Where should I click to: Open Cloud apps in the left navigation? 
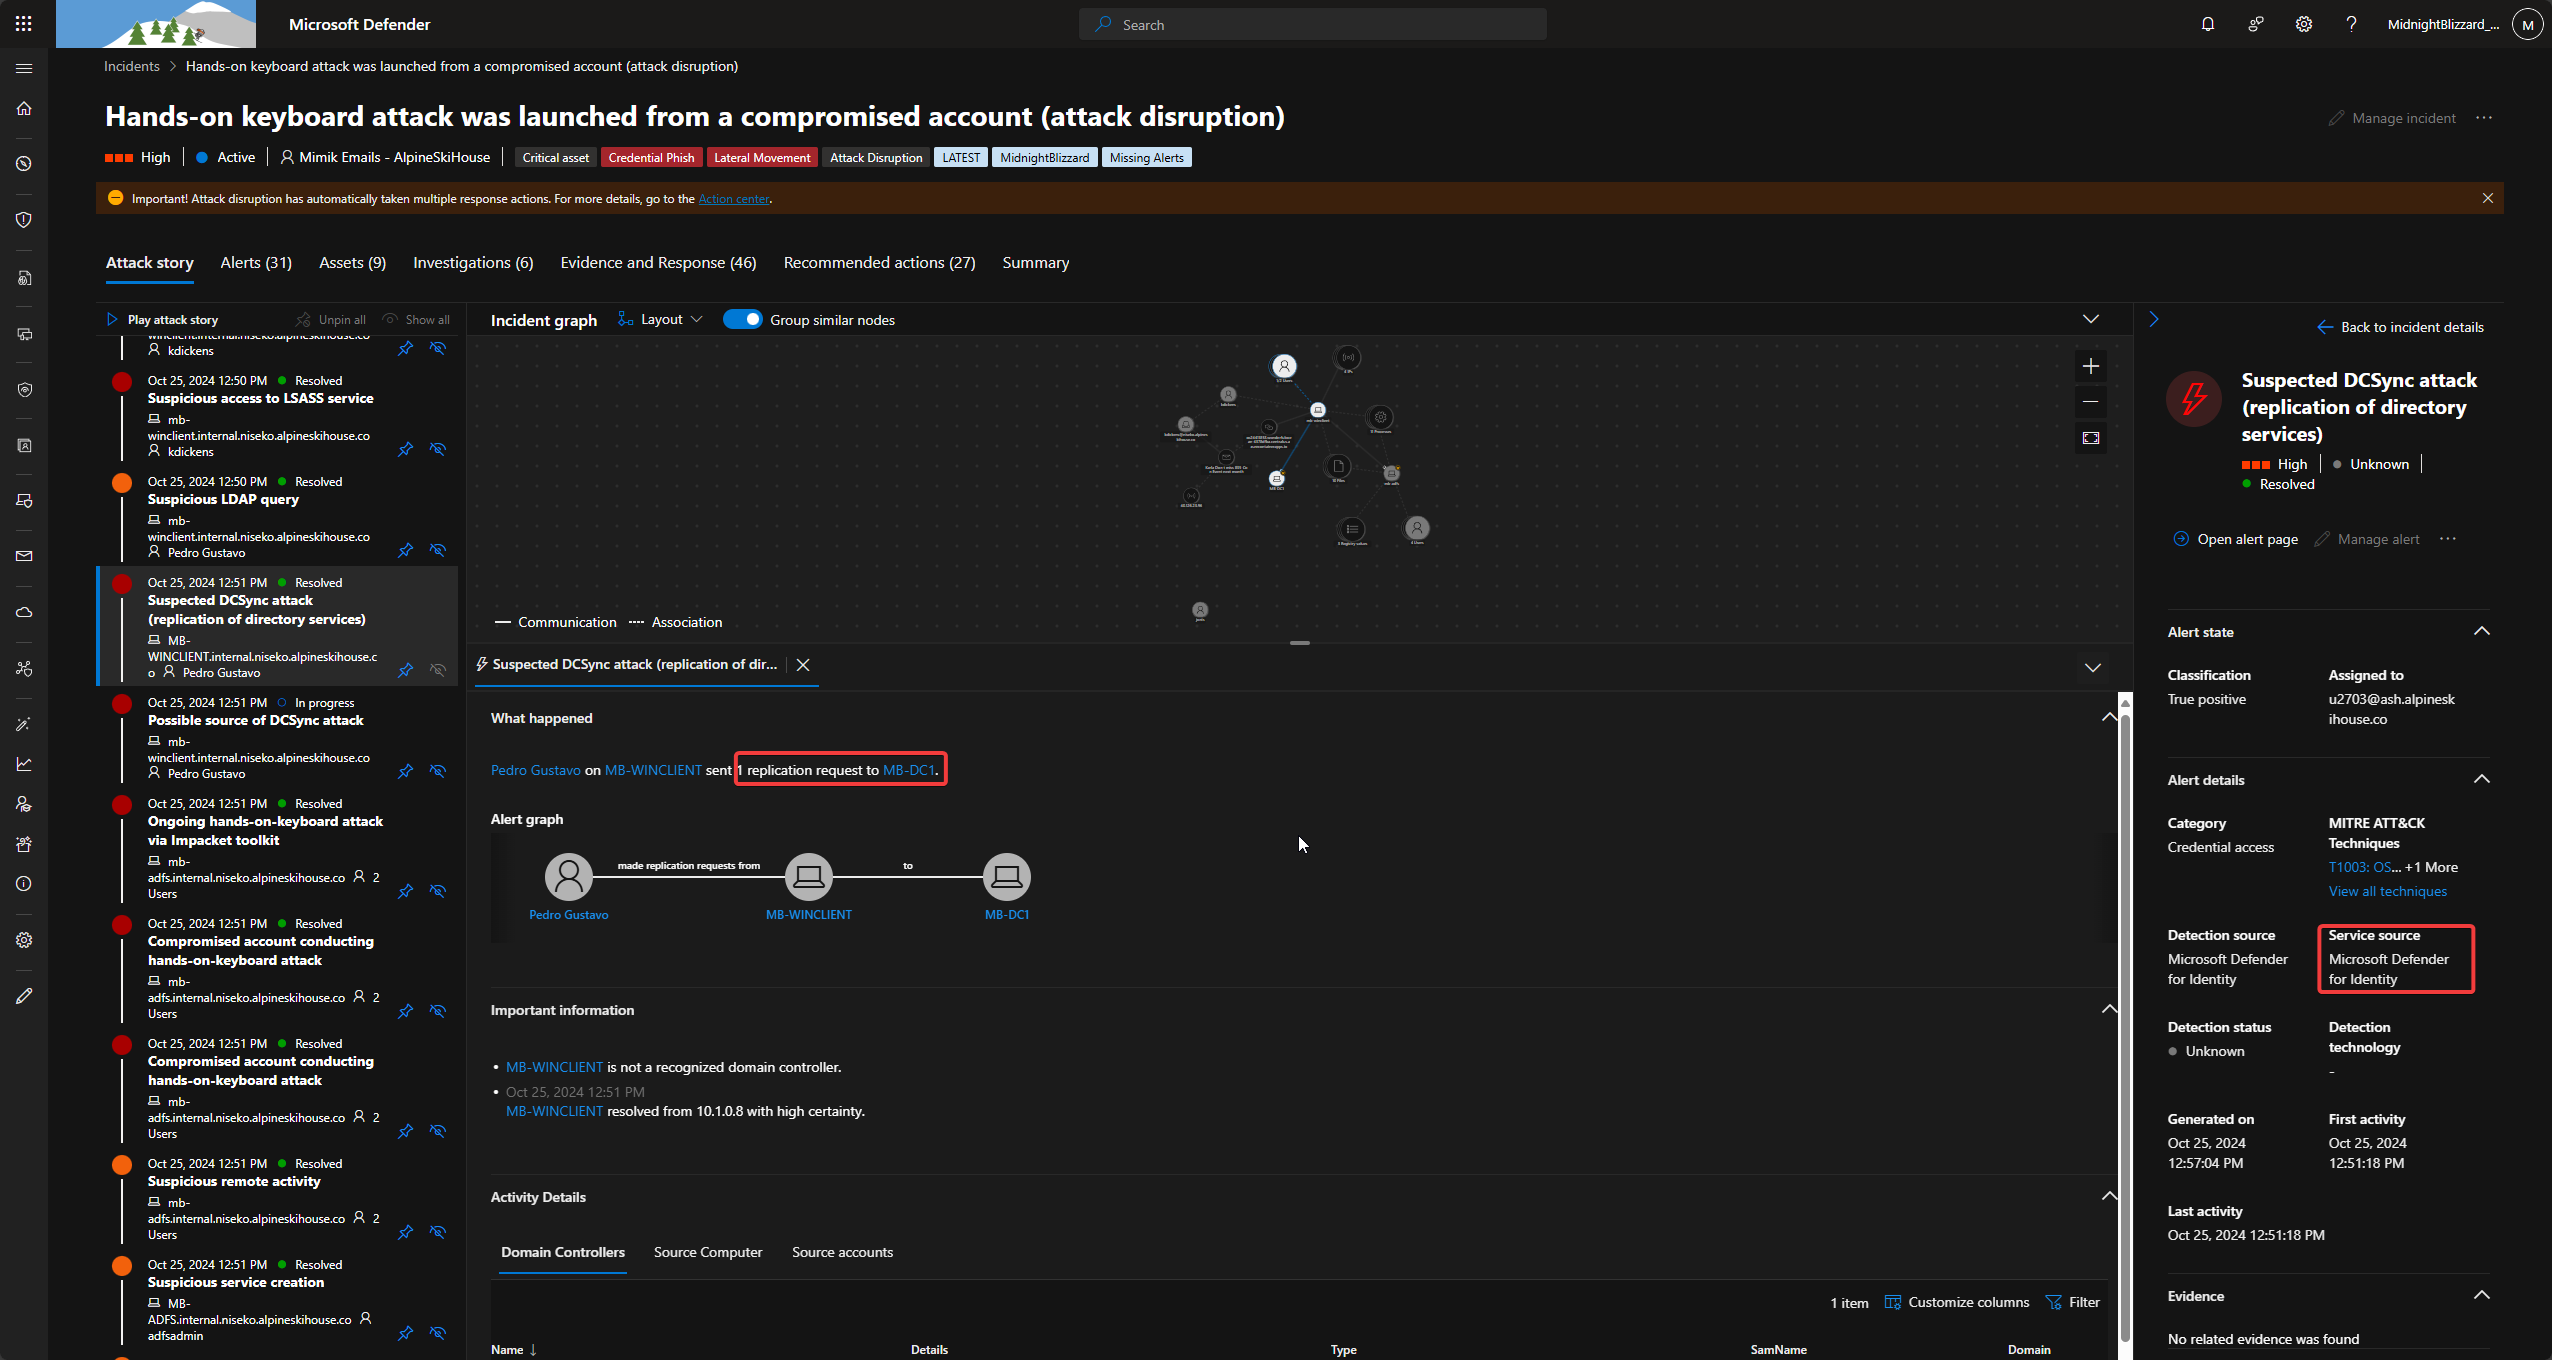[x=25, y=612]
